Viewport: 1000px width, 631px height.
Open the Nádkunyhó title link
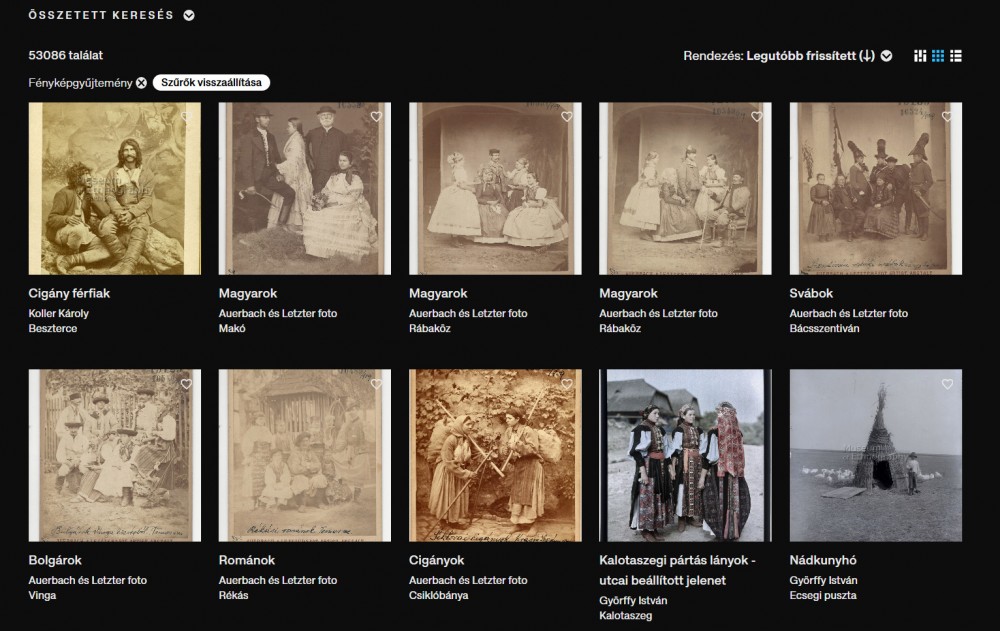822,560
